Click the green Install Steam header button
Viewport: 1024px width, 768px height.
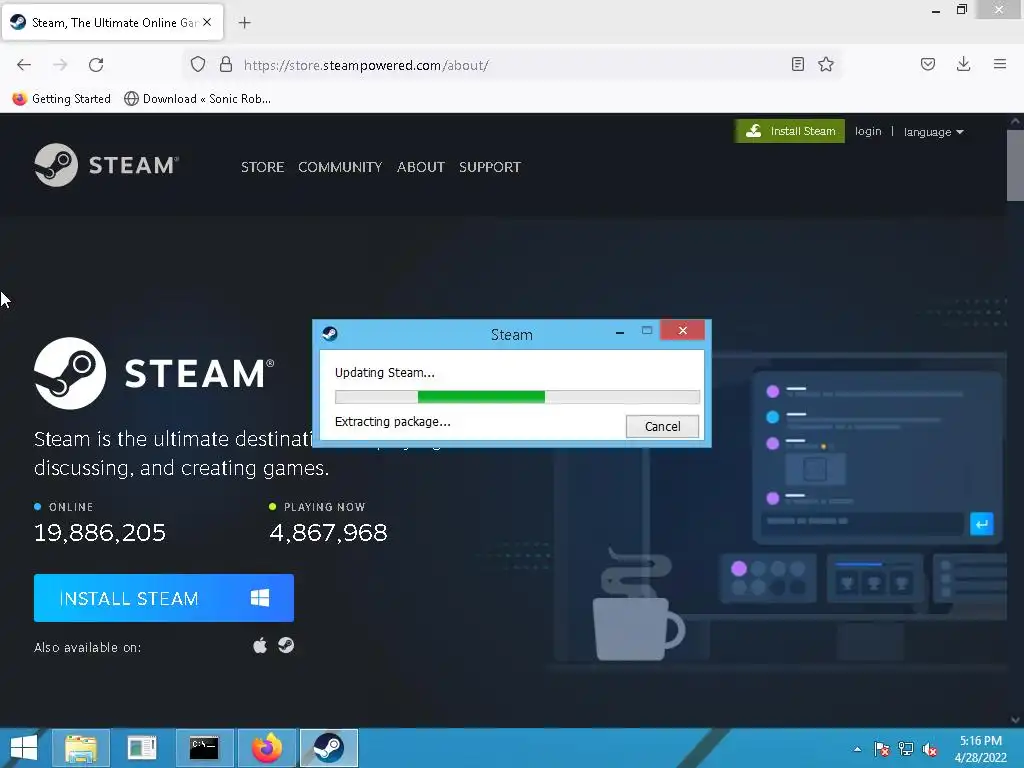point(790,131)
